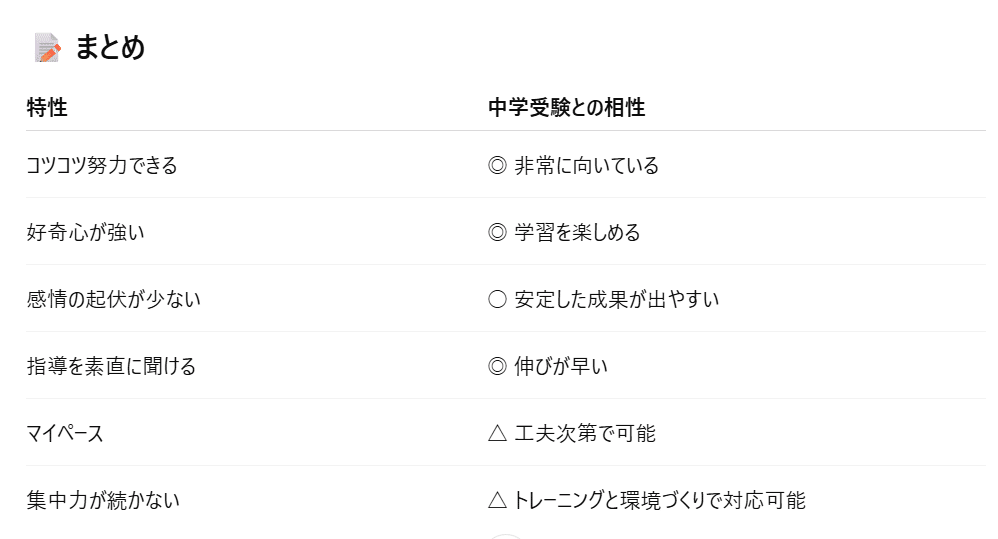
Task: Click the memo pencil icon beside まとめ
Action: (47, 47)
